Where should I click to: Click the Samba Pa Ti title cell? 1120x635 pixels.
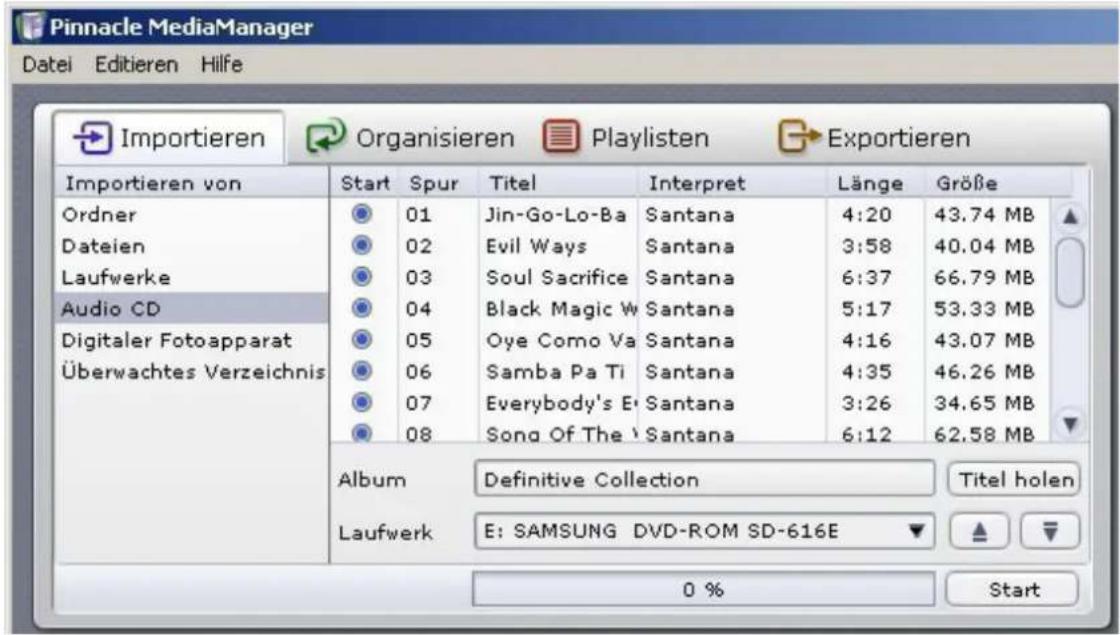pyautogui.click(x=555, y=371)
